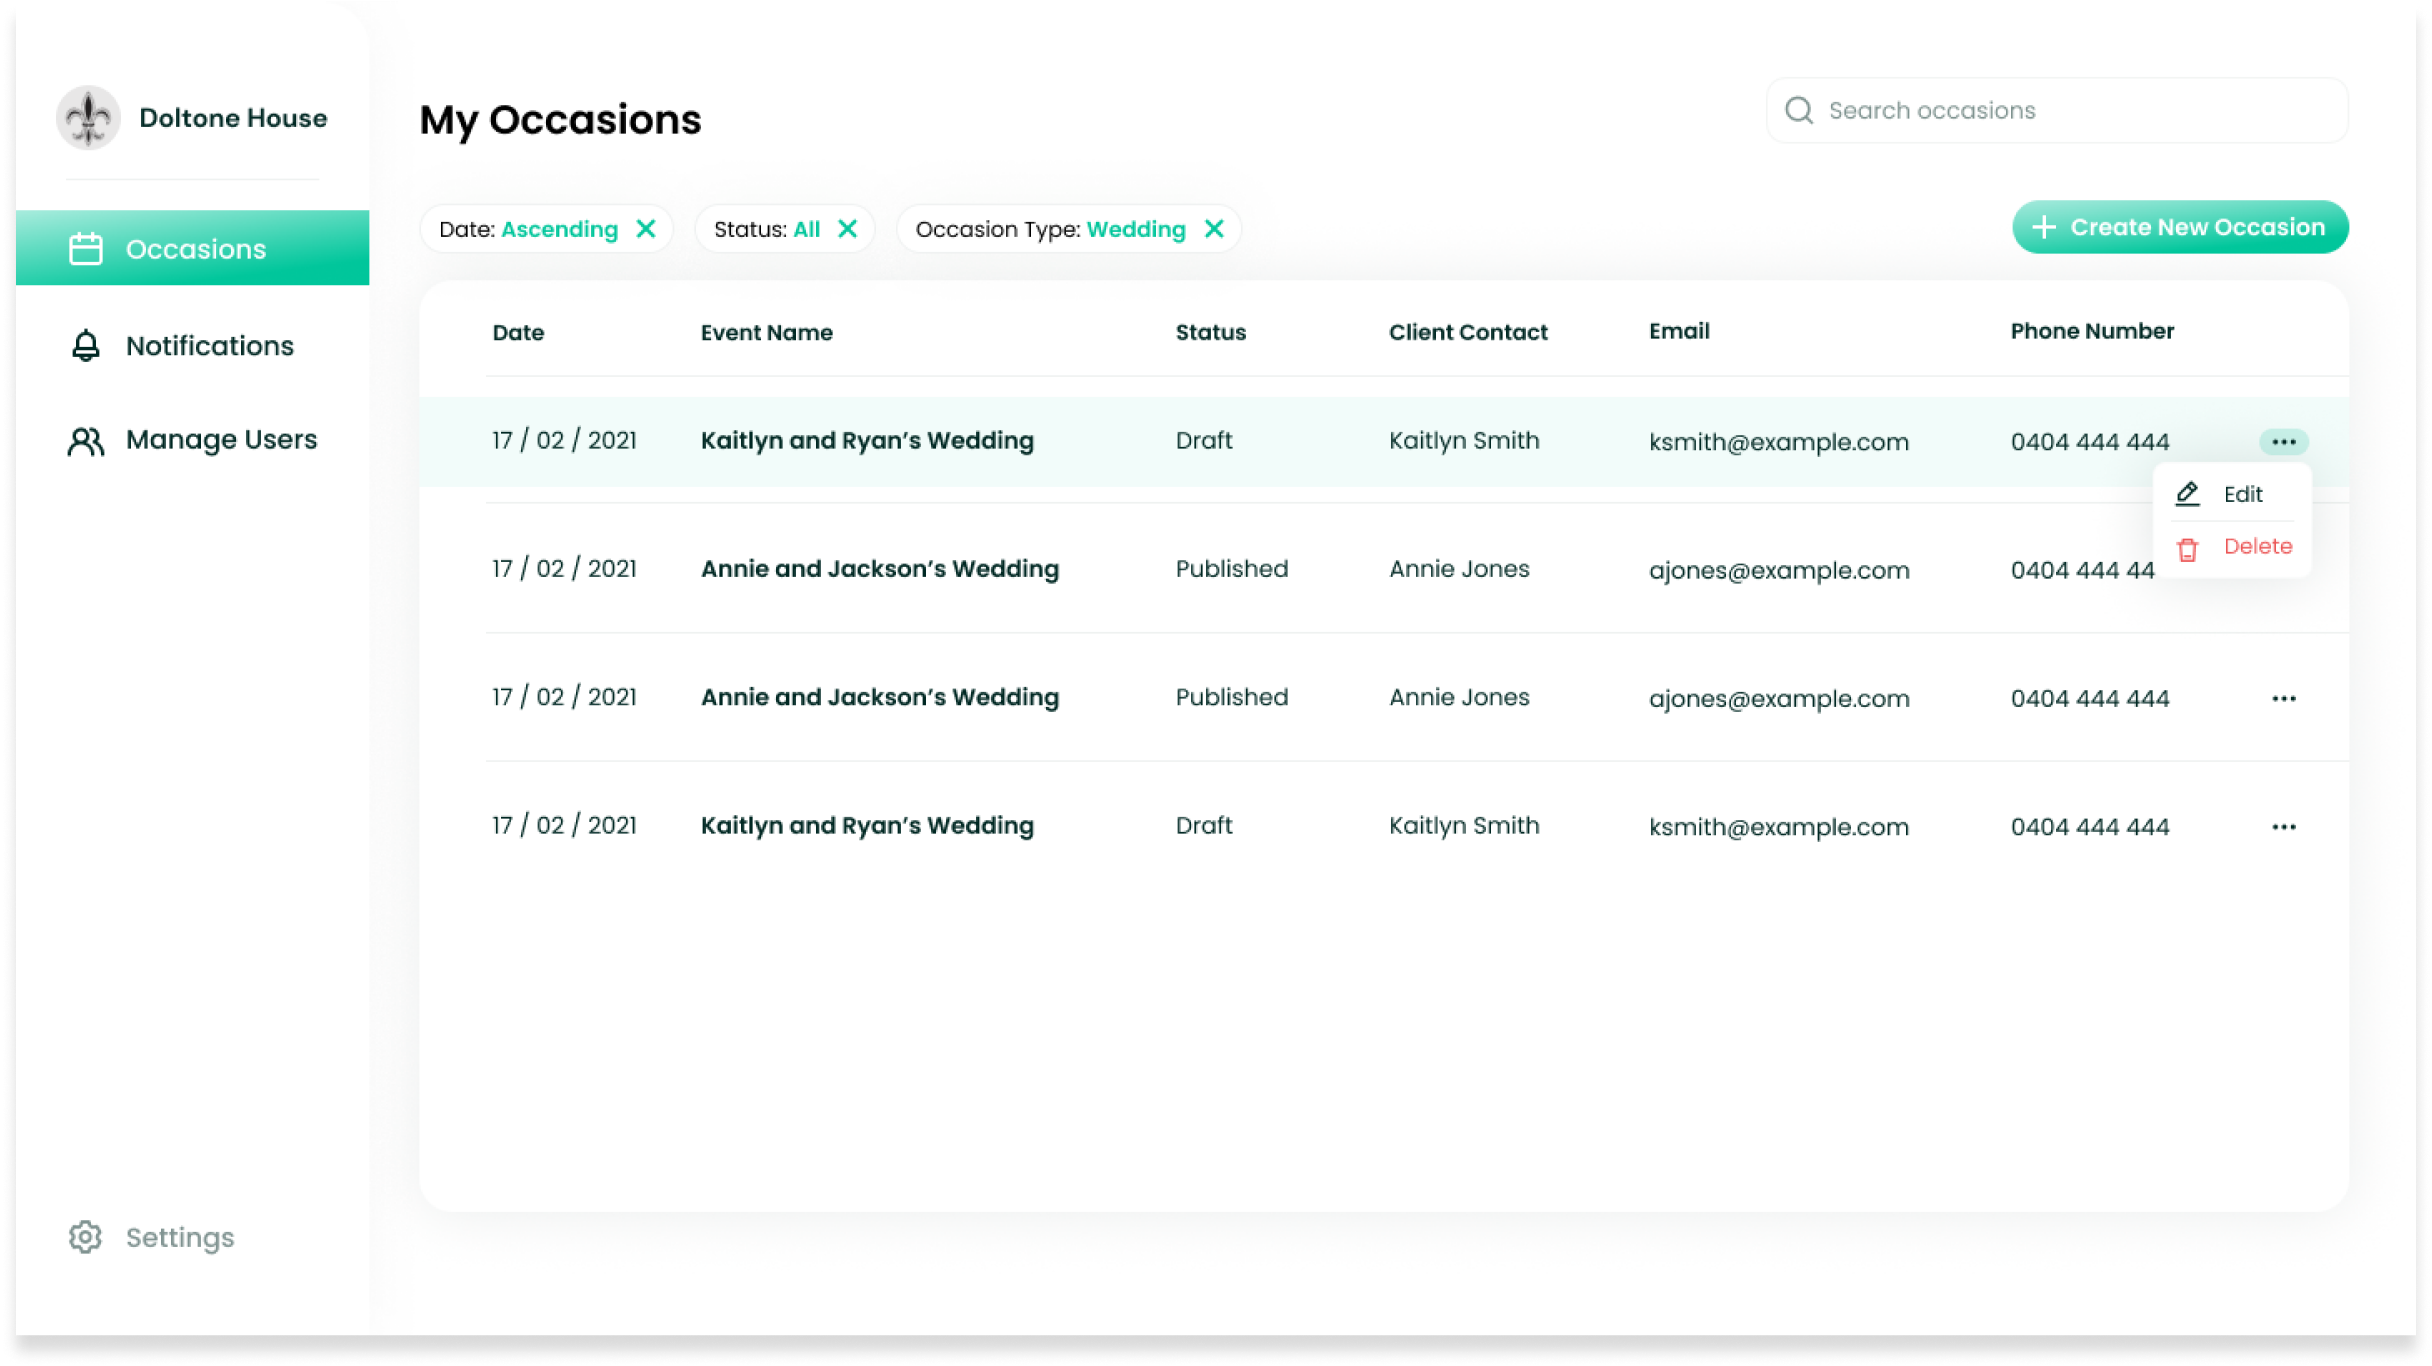Click the red trash icon in the popup
The height and width of the screenshot is (1366, 2432).
(2187, 549)
